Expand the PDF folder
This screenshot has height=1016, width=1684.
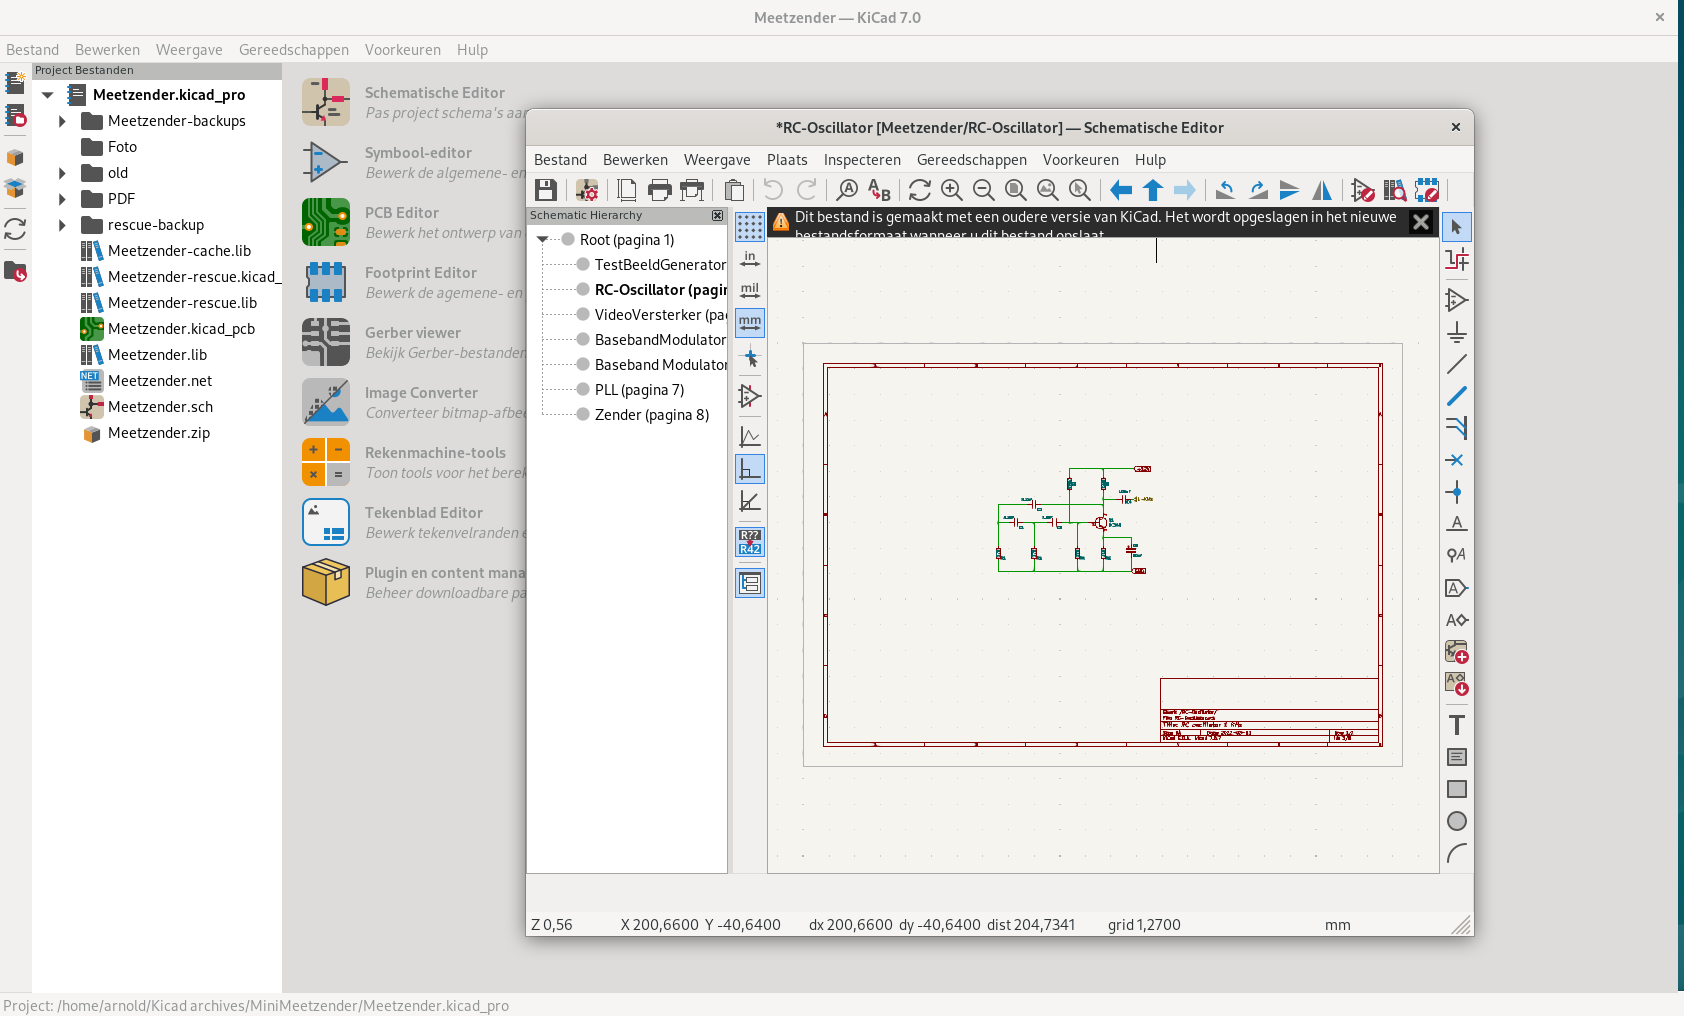[x=62, y=199]
